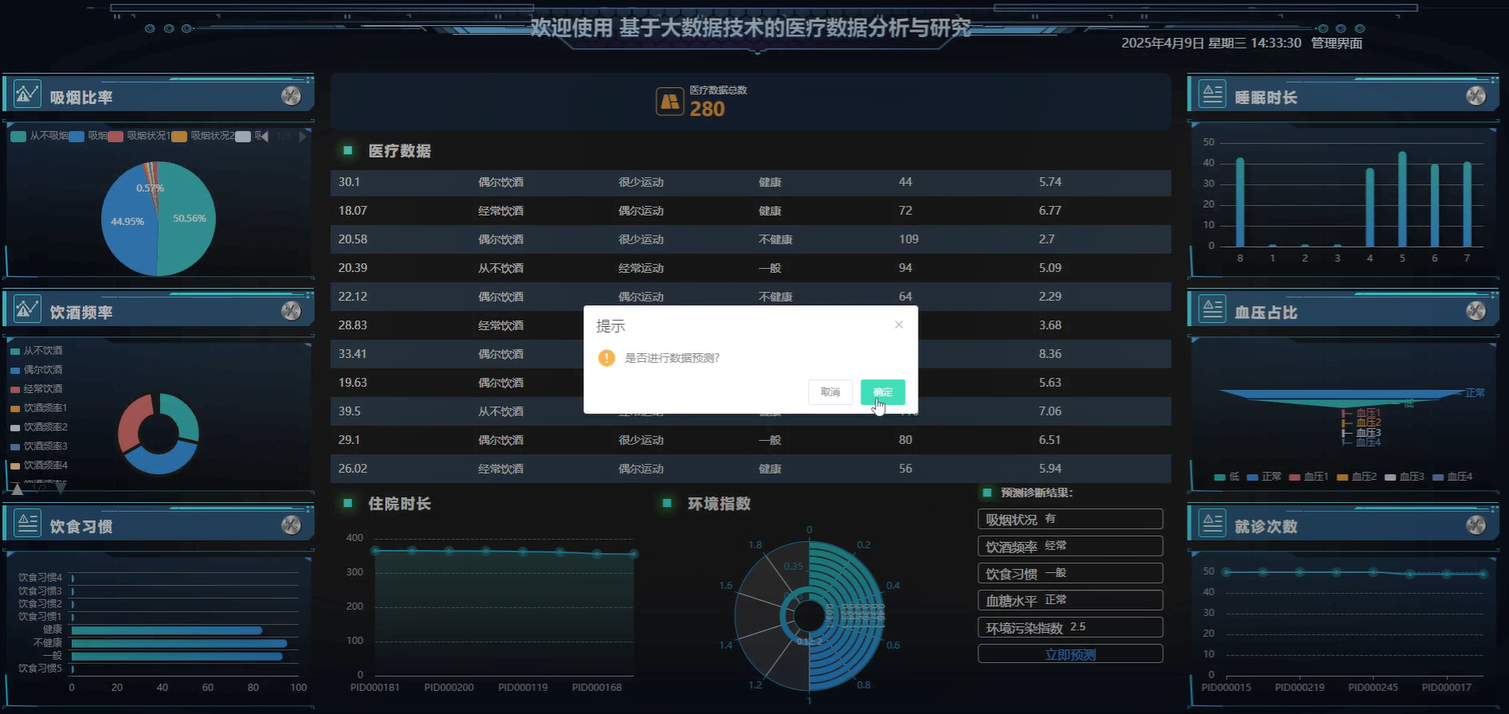Close the 提示 dialog with the X
Screen dimensions: 1509x714
899,325
